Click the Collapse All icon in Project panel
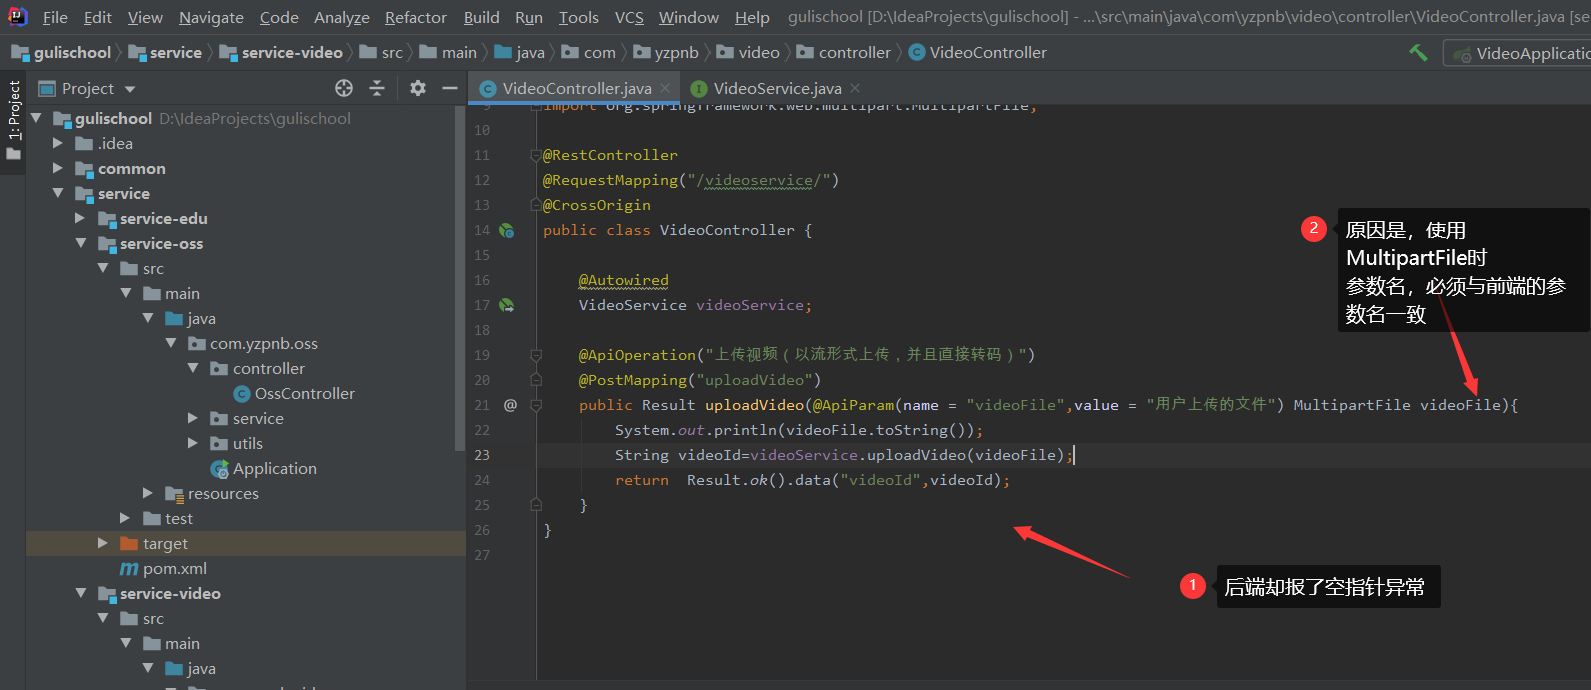The width and height of the screenshot is (1591, 690). [377, 88]
